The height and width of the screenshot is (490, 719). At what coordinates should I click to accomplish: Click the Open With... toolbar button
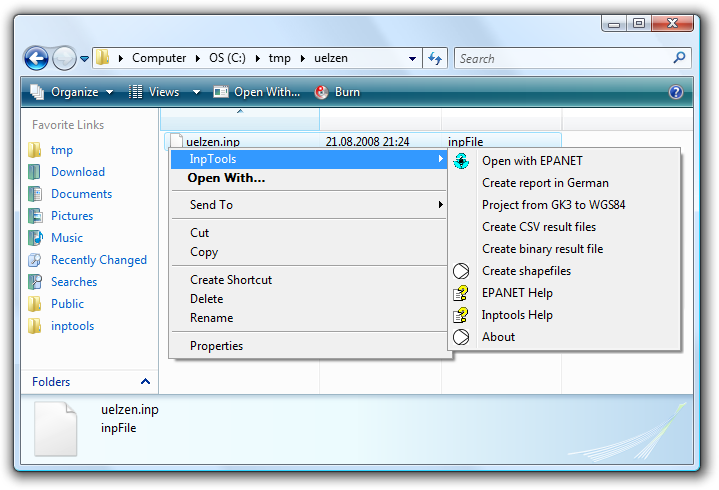point(257,92)
